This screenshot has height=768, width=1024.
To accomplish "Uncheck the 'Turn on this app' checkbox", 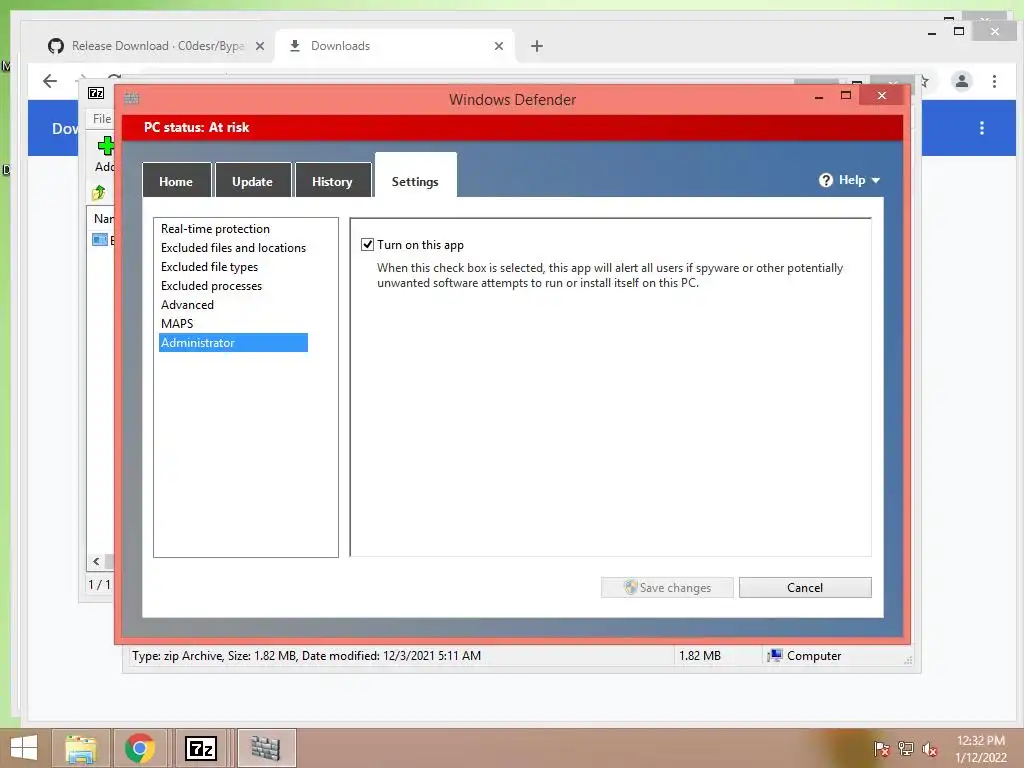I will (367, 245).
